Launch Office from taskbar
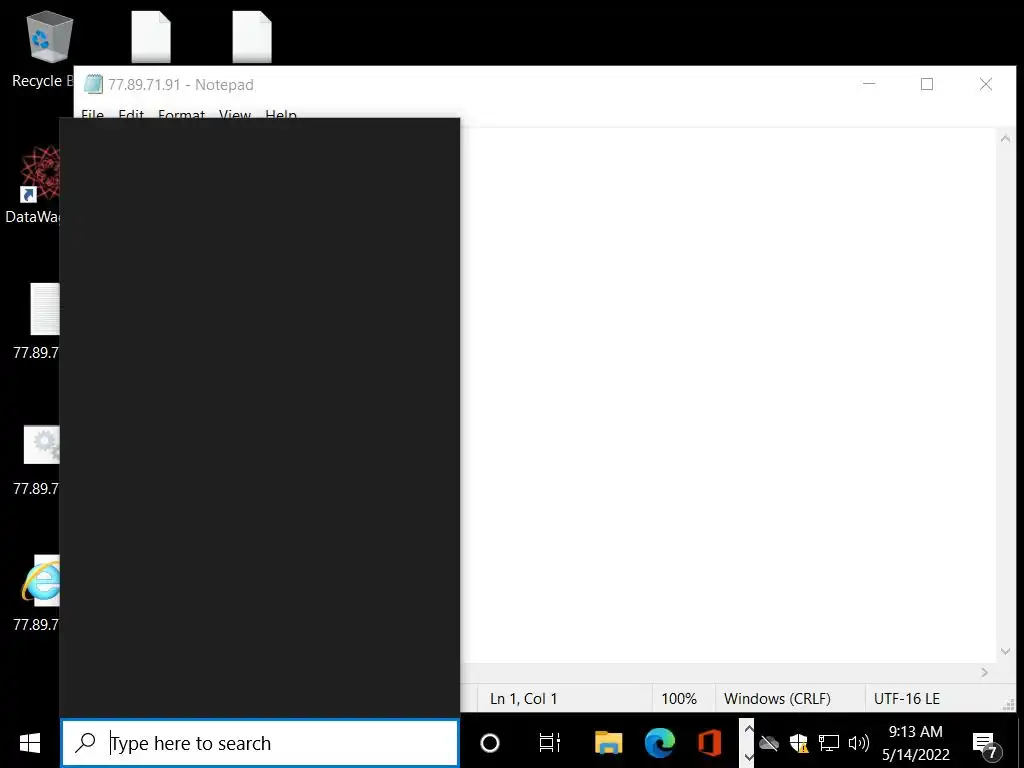 click(709, 743)
